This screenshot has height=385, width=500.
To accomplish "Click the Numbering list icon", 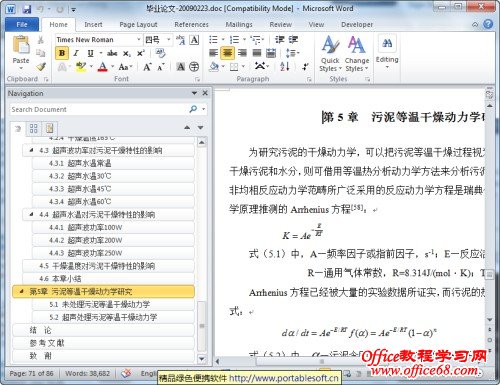I will point(234,40).
